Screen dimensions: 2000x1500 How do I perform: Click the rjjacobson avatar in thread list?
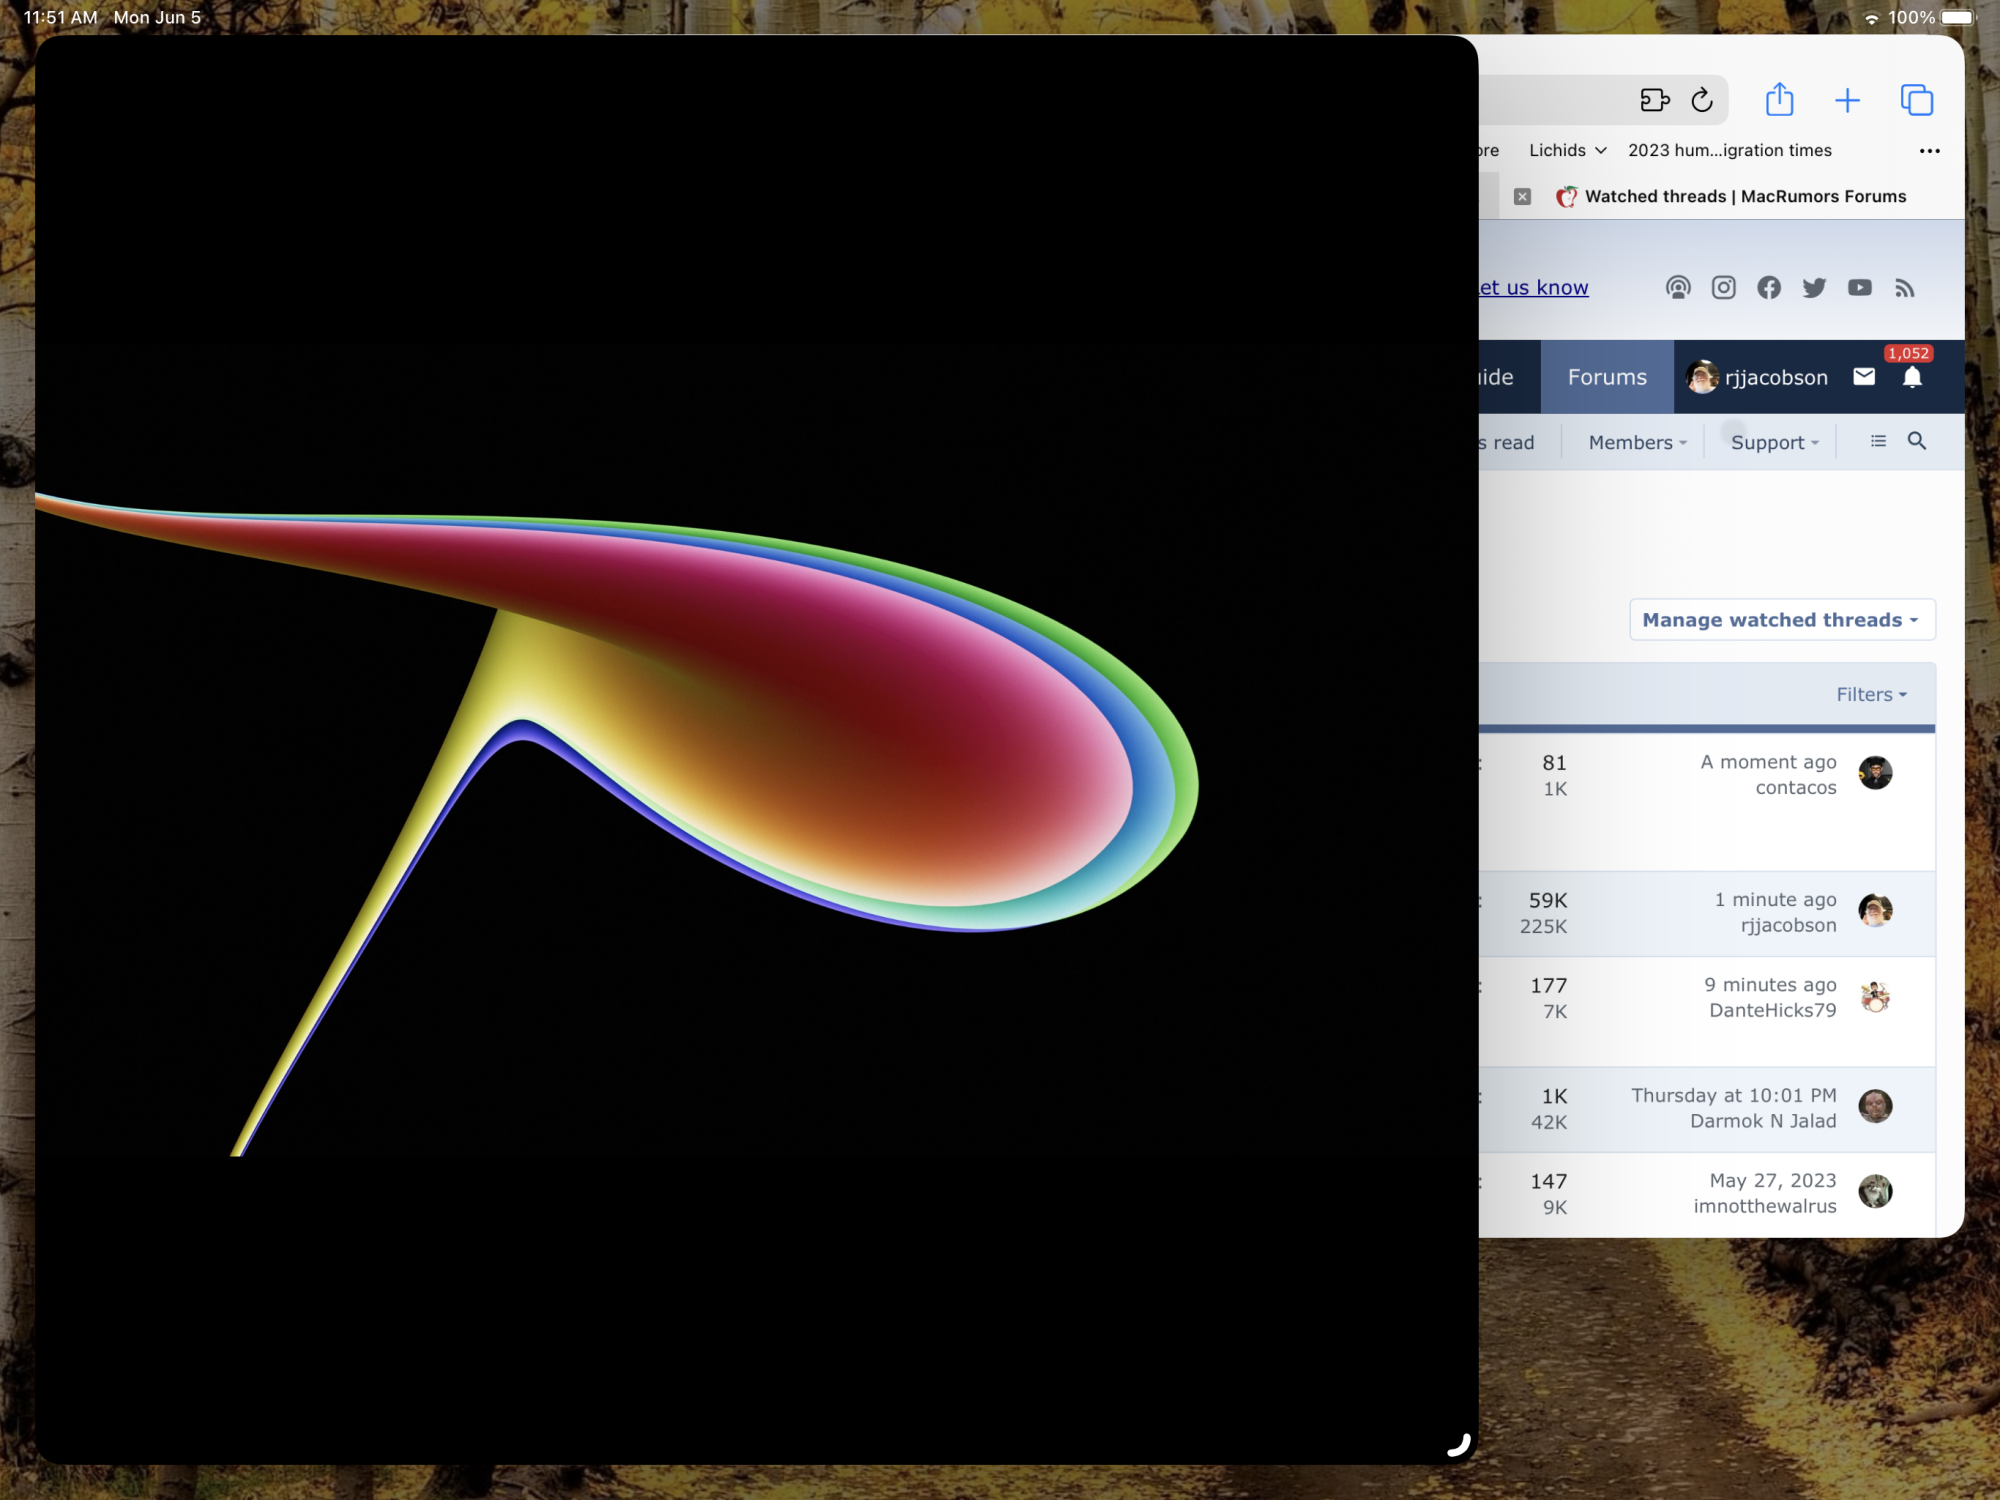[1875, 910]
